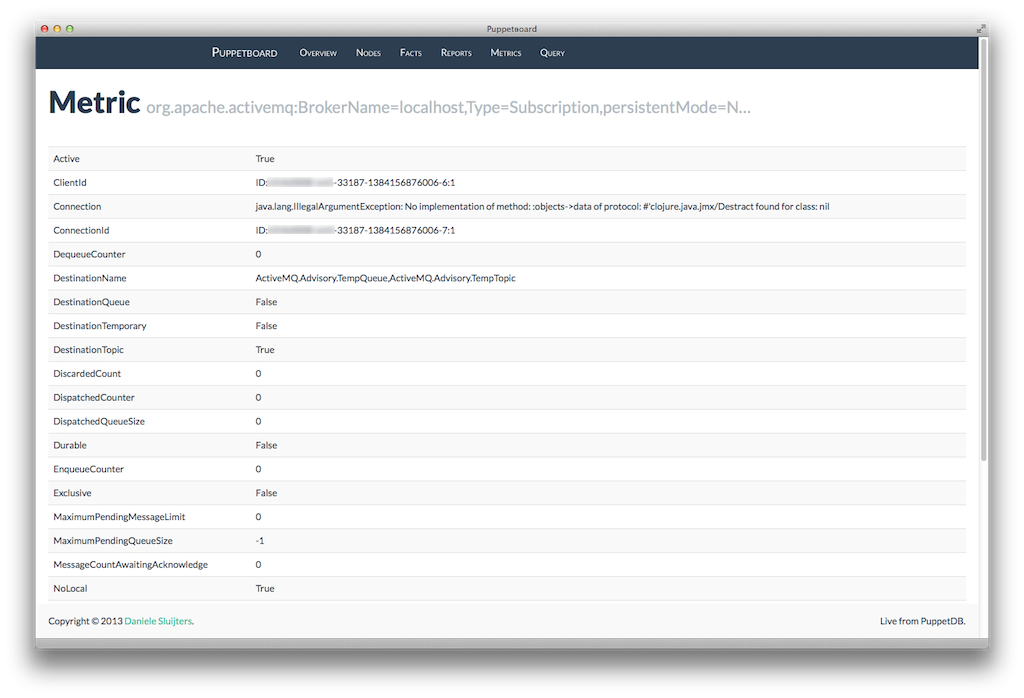
Task: Open the Facts navigation item
Action: click(411, 53)
